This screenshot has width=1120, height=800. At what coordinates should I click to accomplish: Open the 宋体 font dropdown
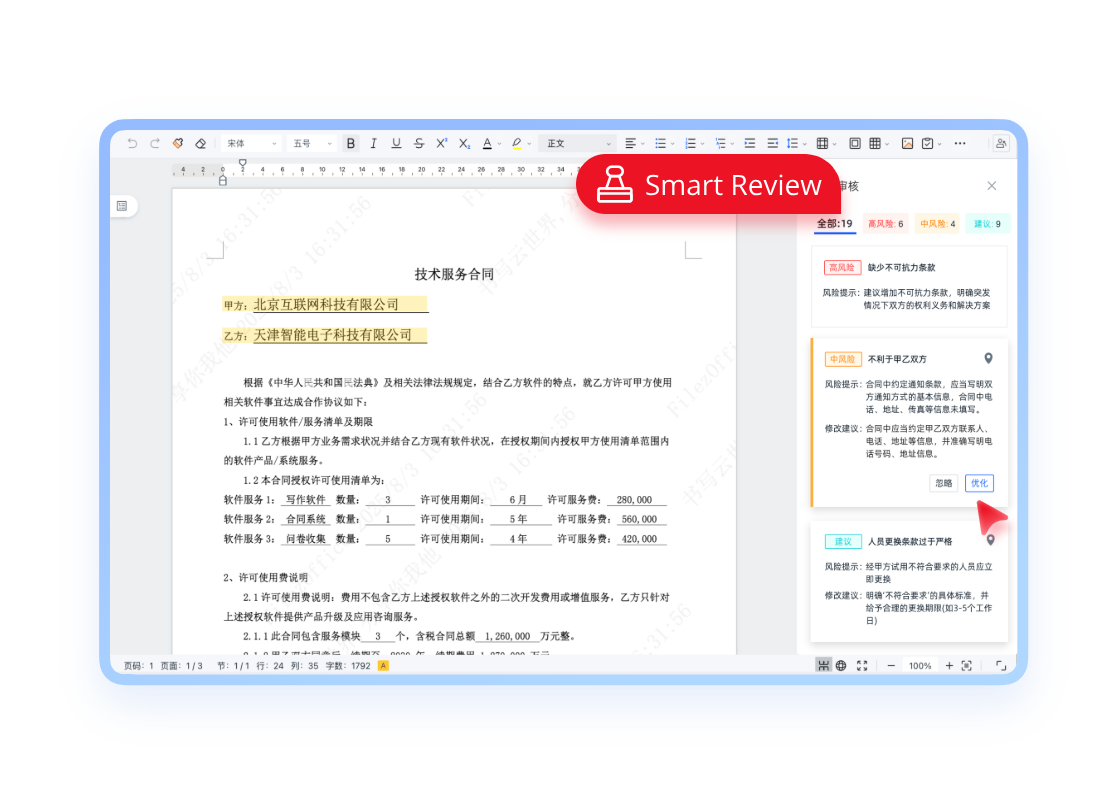(x=251, y=143)
